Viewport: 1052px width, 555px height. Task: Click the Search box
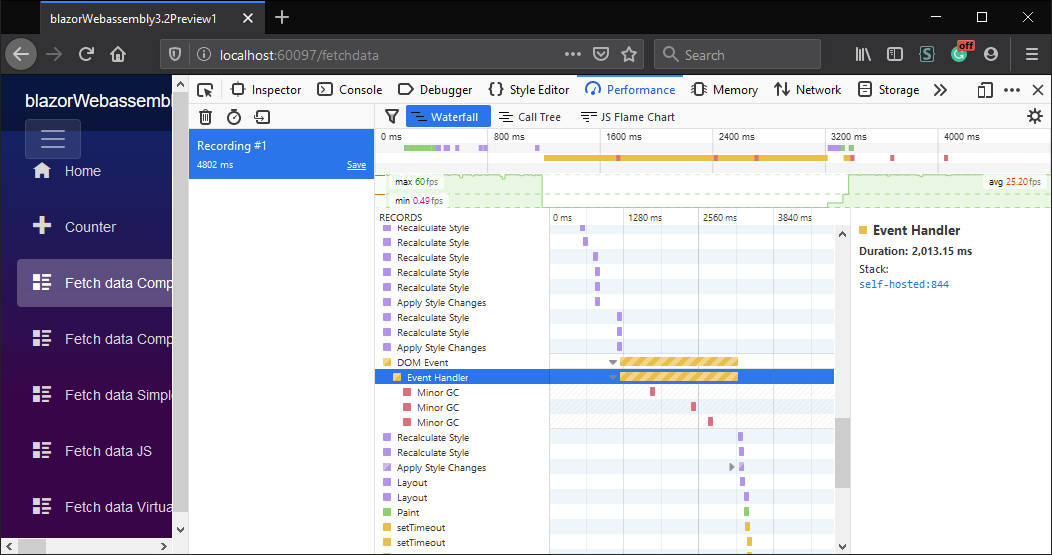click(737, 54)
